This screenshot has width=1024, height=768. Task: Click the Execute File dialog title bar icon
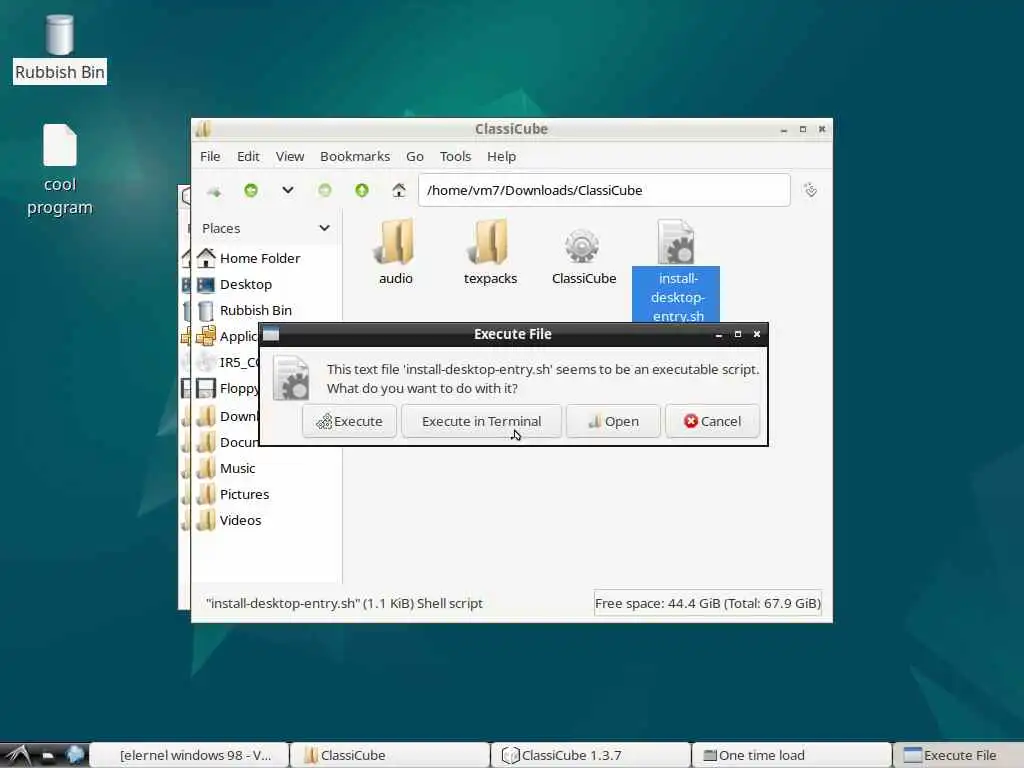click(271, 334)
